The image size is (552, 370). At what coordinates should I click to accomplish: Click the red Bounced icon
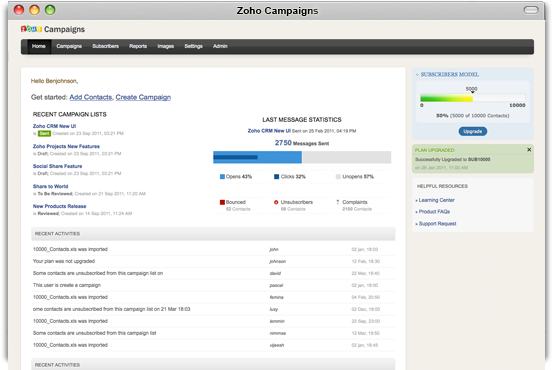click(x=222, y=202)
